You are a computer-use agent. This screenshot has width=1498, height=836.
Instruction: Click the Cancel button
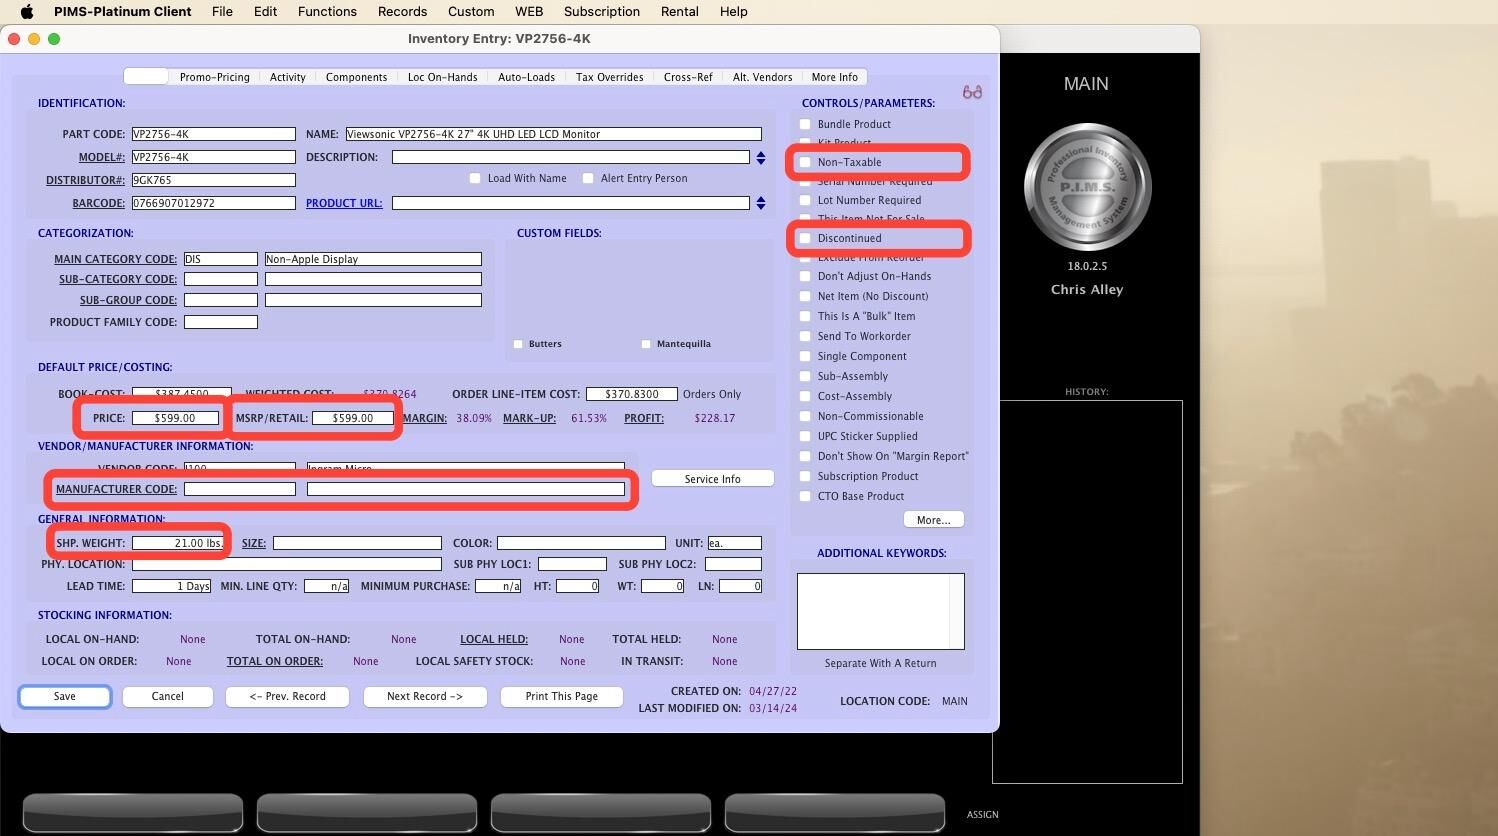(x=168, y=696)
